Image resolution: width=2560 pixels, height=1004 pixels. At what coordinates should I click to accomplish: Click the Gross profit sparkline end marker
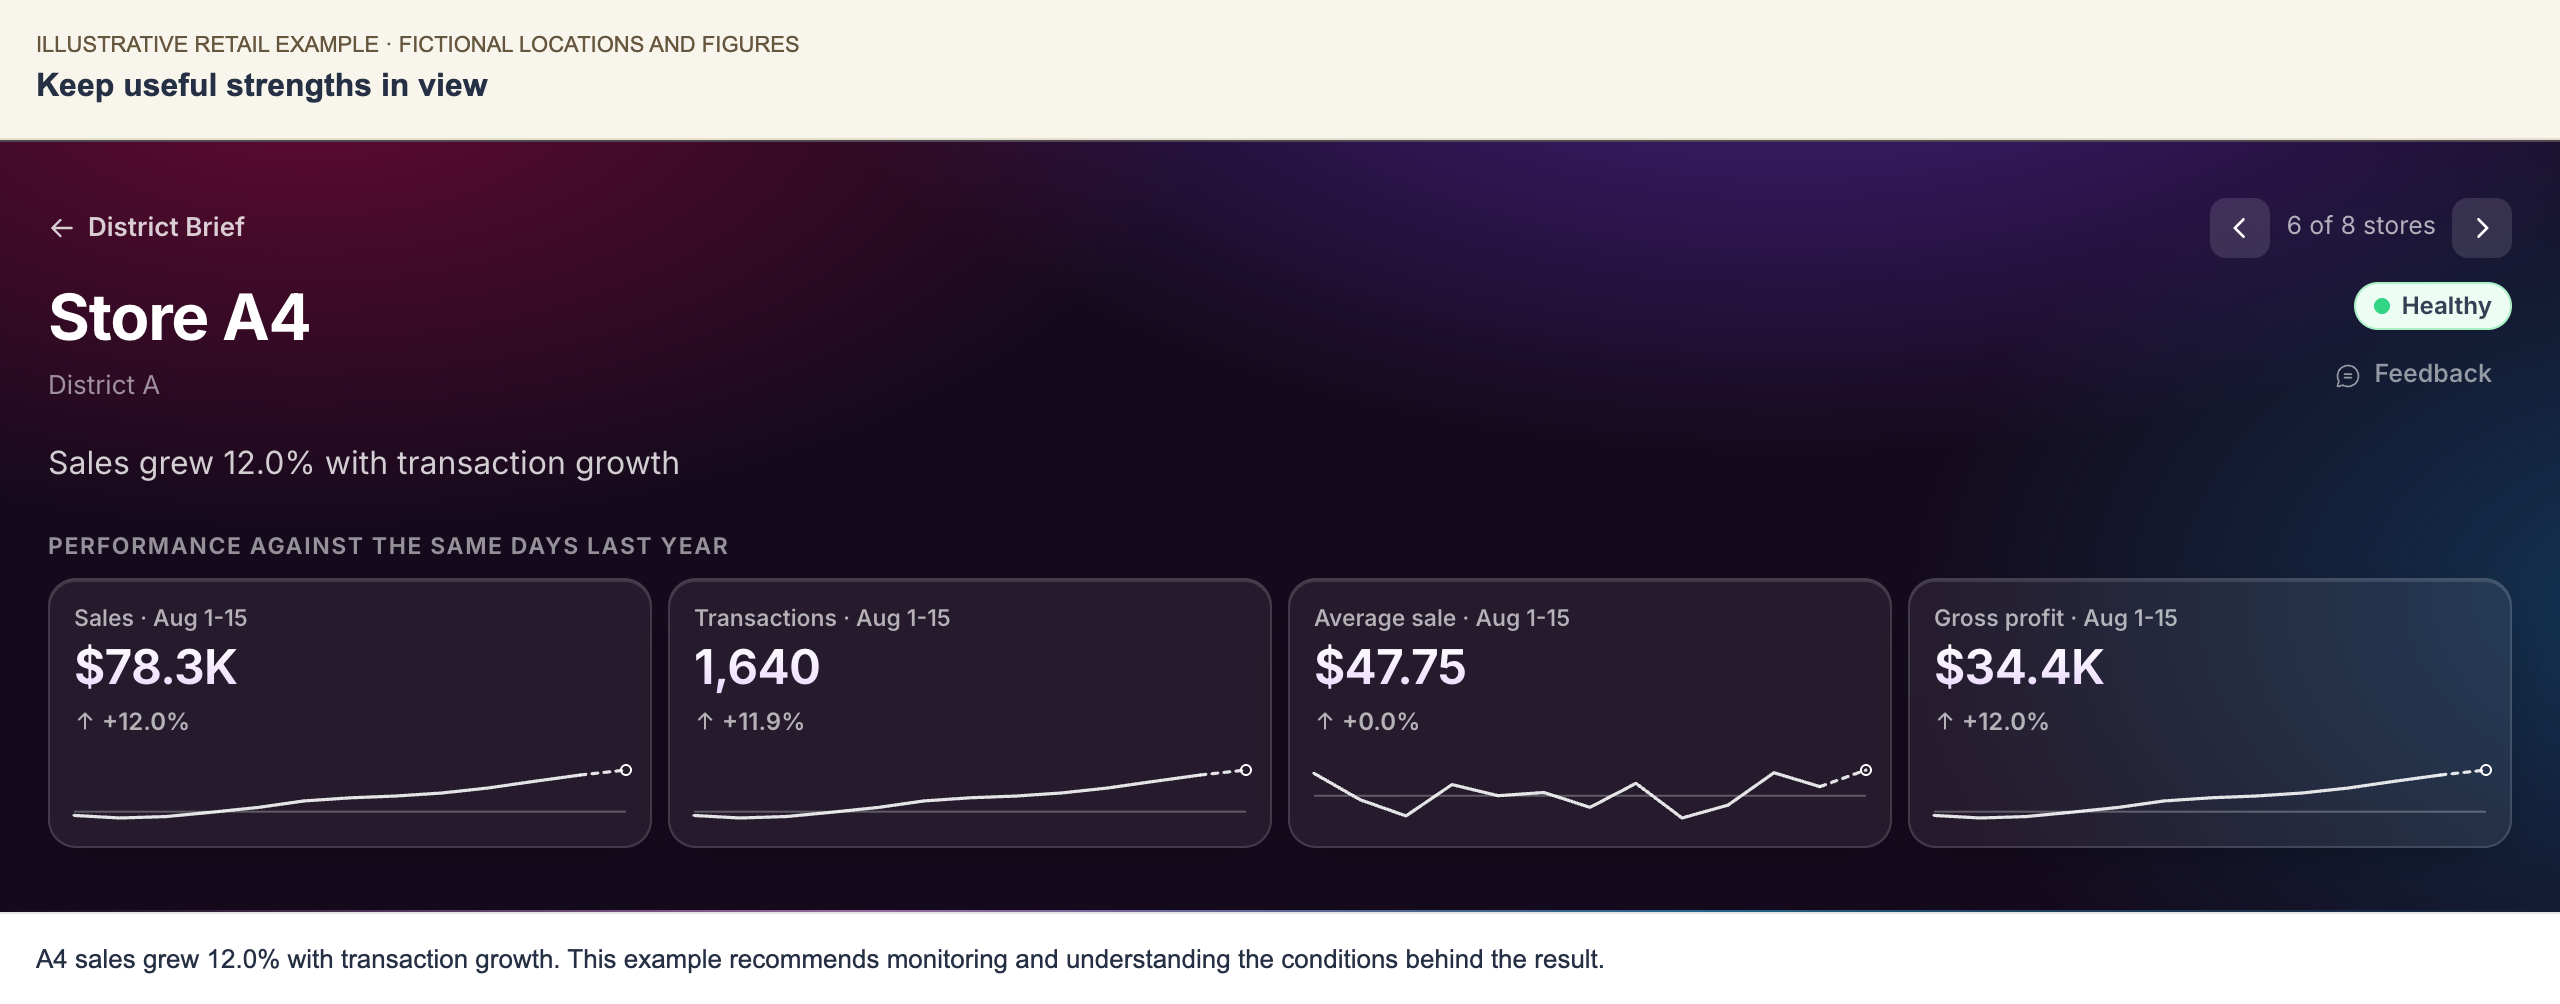click(2486, 770)
